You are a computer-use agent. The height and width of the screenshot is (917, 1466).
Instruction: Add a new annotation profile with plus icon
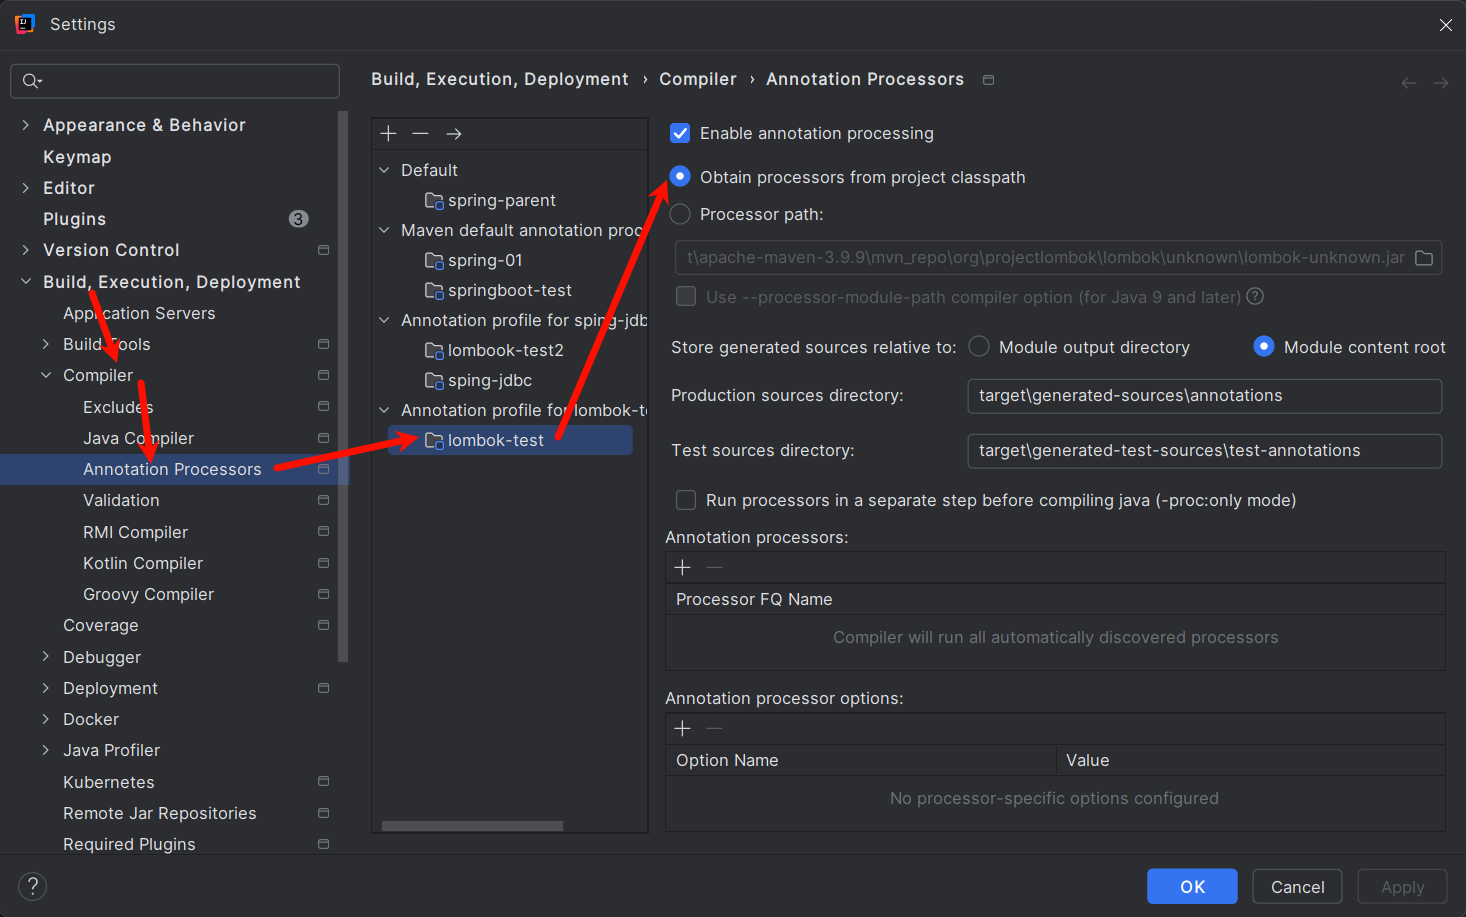coord(389,134)
